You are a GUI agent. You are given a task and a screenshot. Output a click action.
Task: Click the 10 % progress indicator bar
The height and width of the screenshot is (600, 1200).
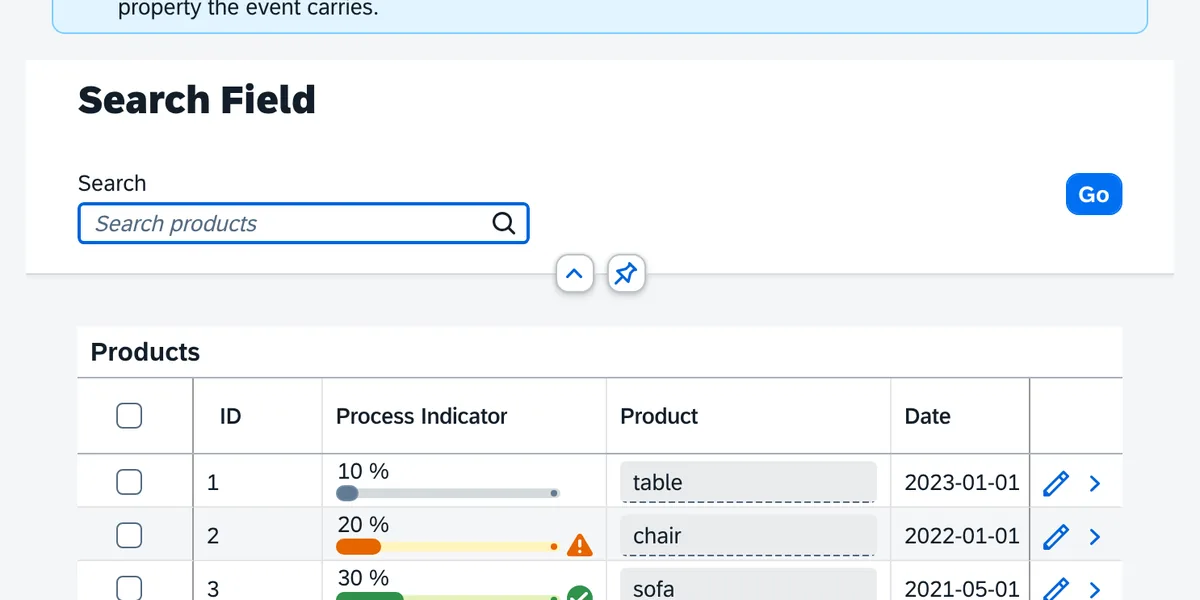click(448, 493)
